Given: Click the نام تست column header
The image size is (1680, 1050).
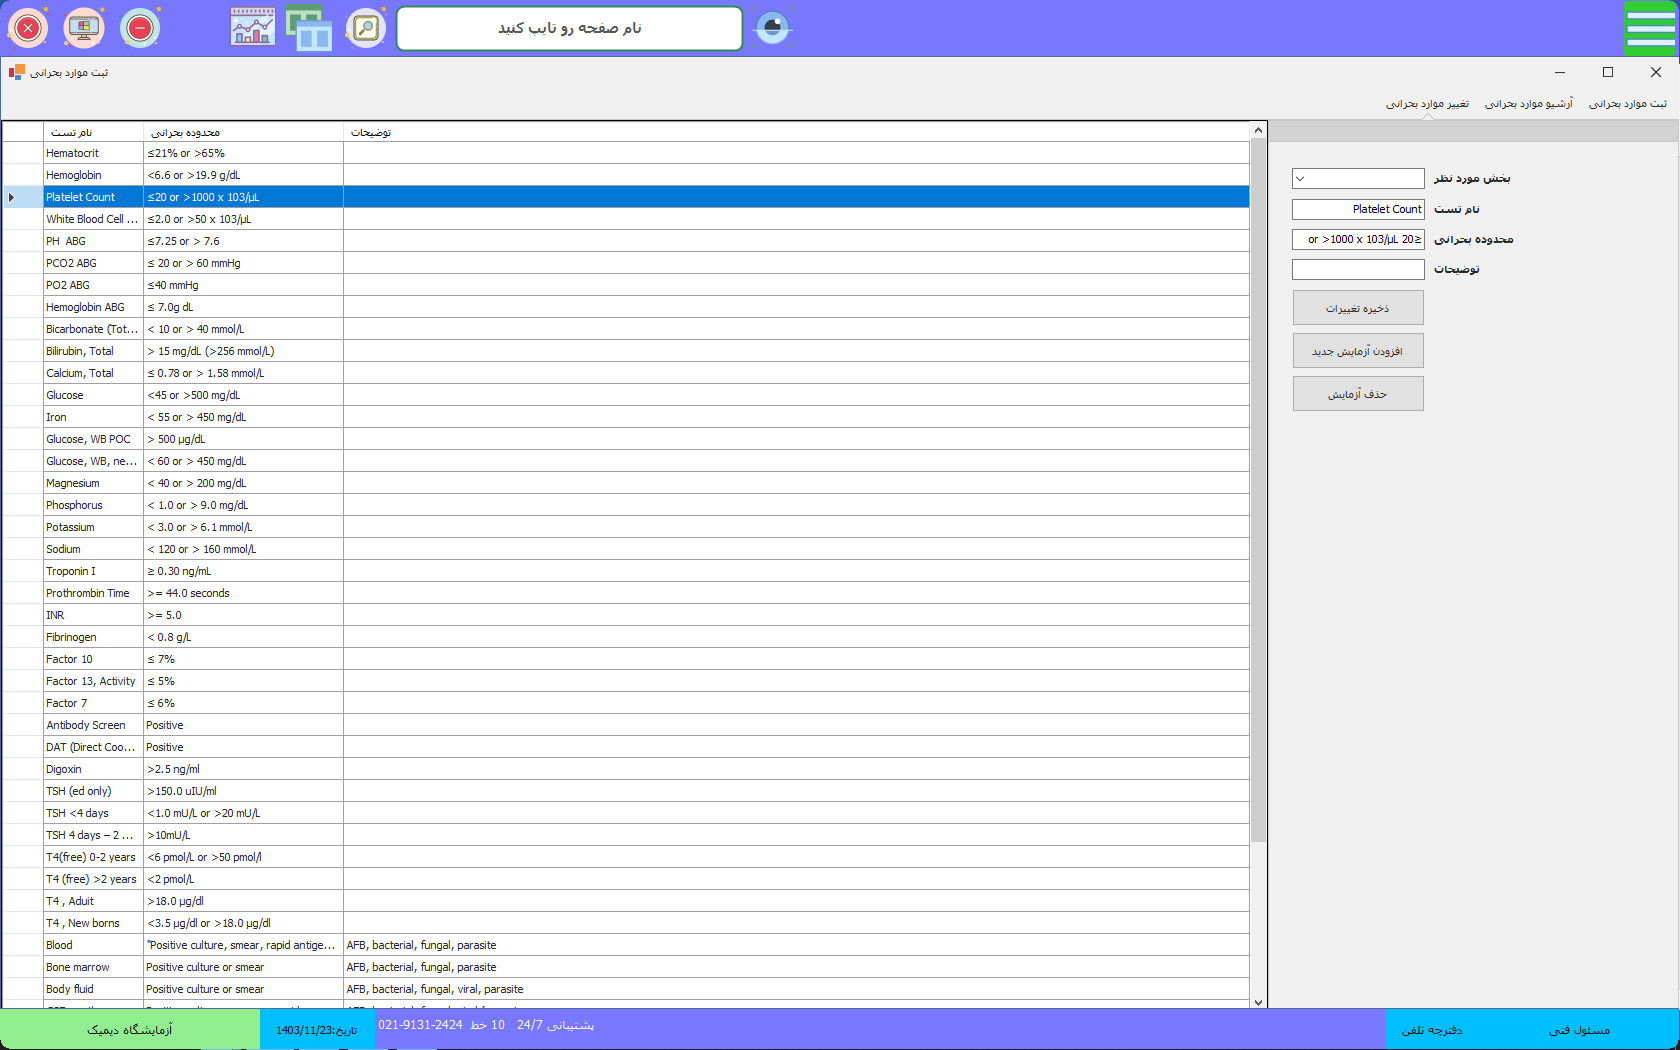Looking at the screenshot, I should pos(93,132).
